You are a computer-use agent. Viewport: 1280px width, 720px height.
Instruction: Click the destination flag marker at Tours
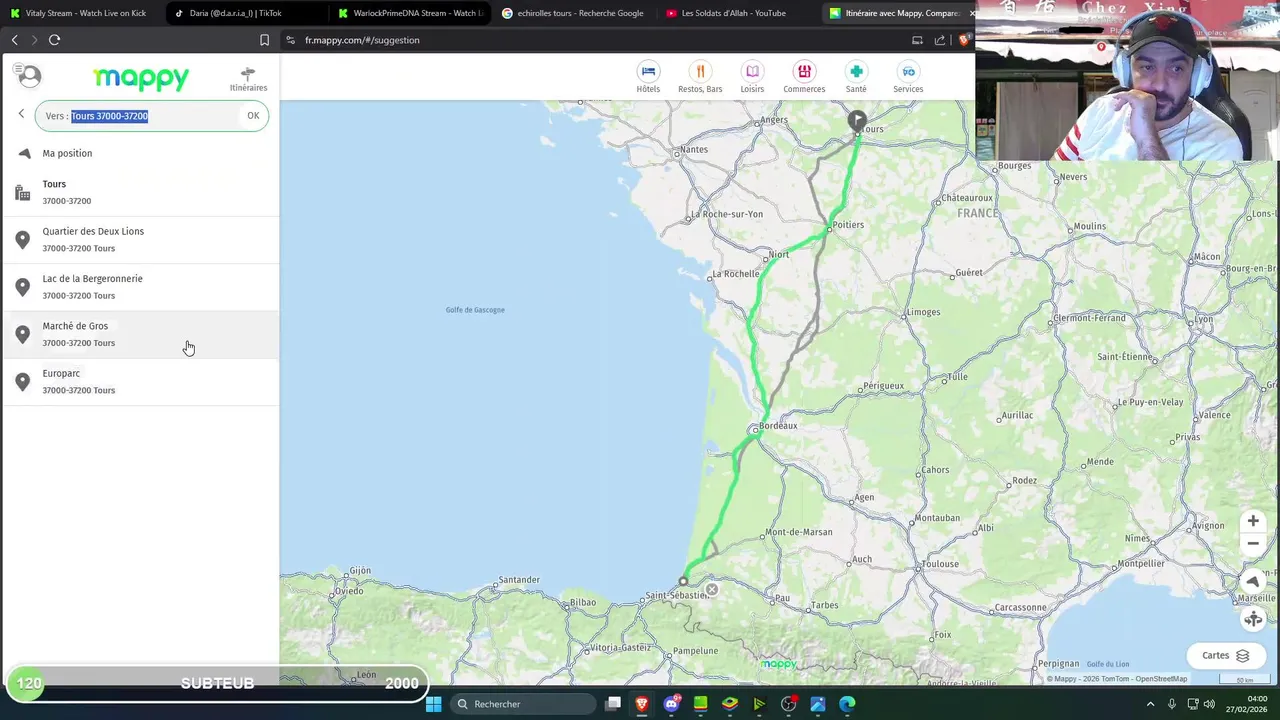[857, 121]
